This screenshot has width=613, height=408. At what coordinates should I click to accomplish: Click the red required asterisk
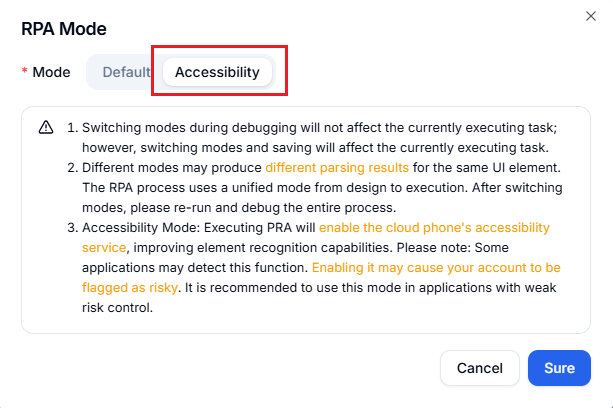tap(25, 72)
